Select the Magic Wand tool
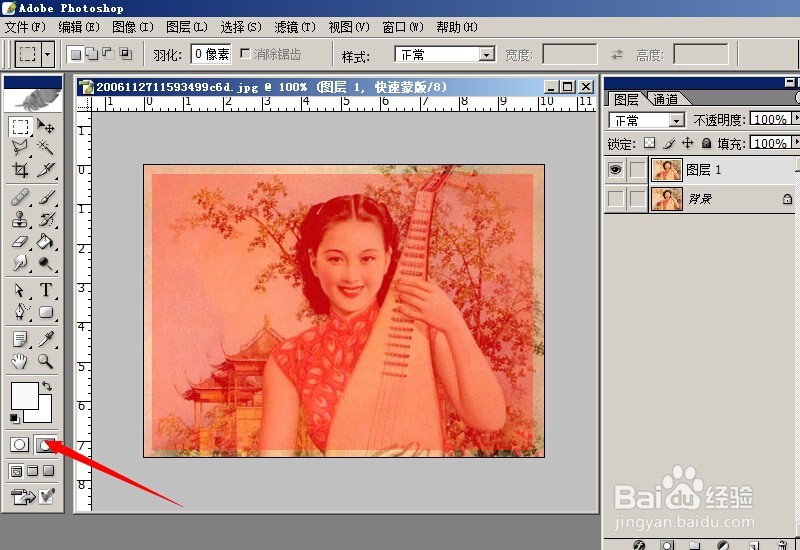This screenshot has height=550, width=800. (46, 147)
